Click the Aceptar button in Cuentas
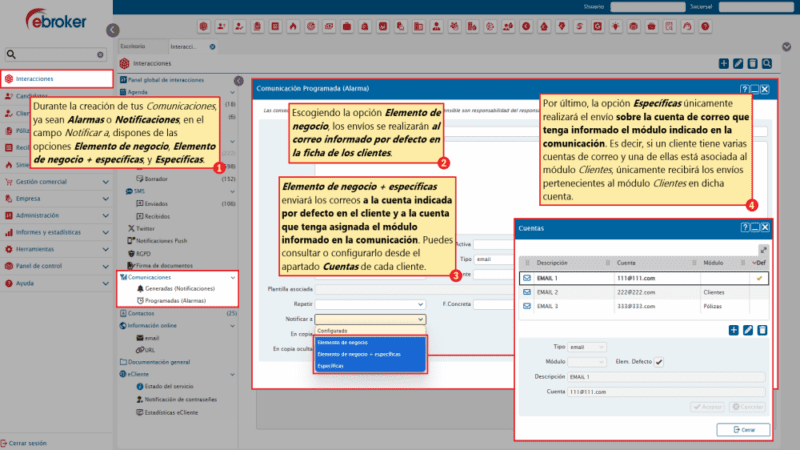The width and height of the screenshot is (800, 450). (708, 407)
